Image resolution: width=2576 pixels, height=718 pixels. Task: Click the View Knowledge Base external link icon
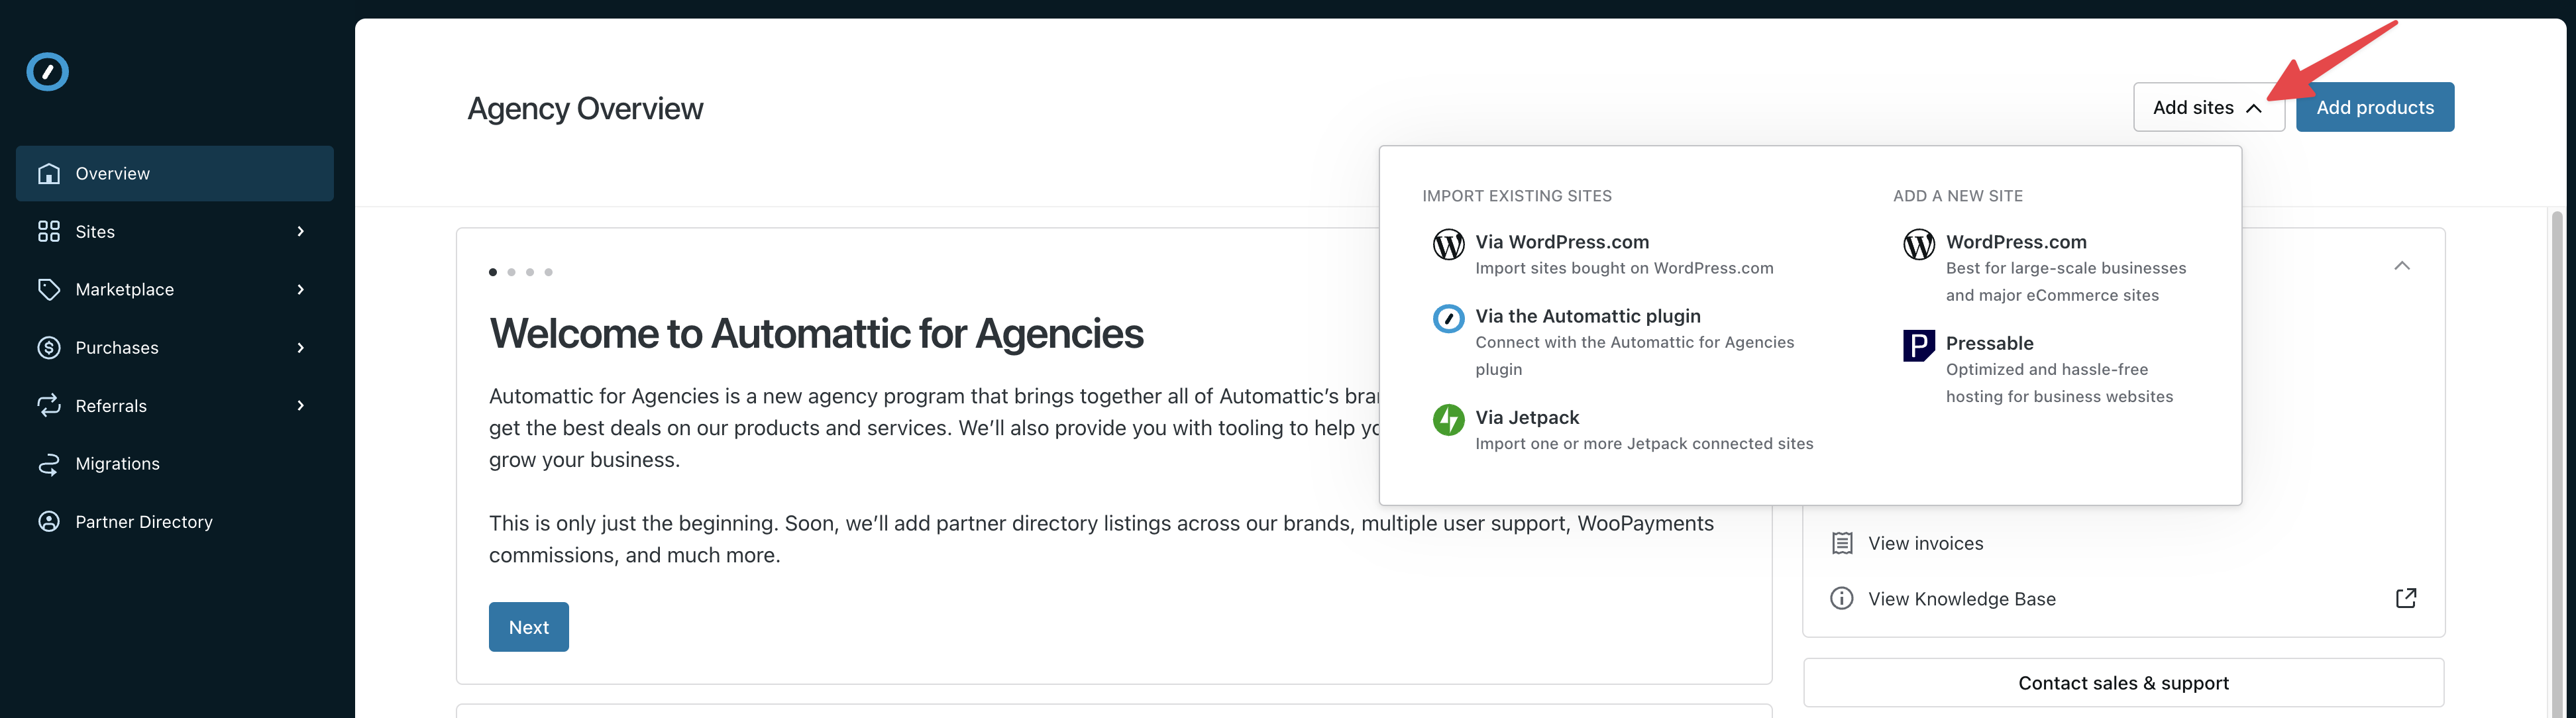2406,598
